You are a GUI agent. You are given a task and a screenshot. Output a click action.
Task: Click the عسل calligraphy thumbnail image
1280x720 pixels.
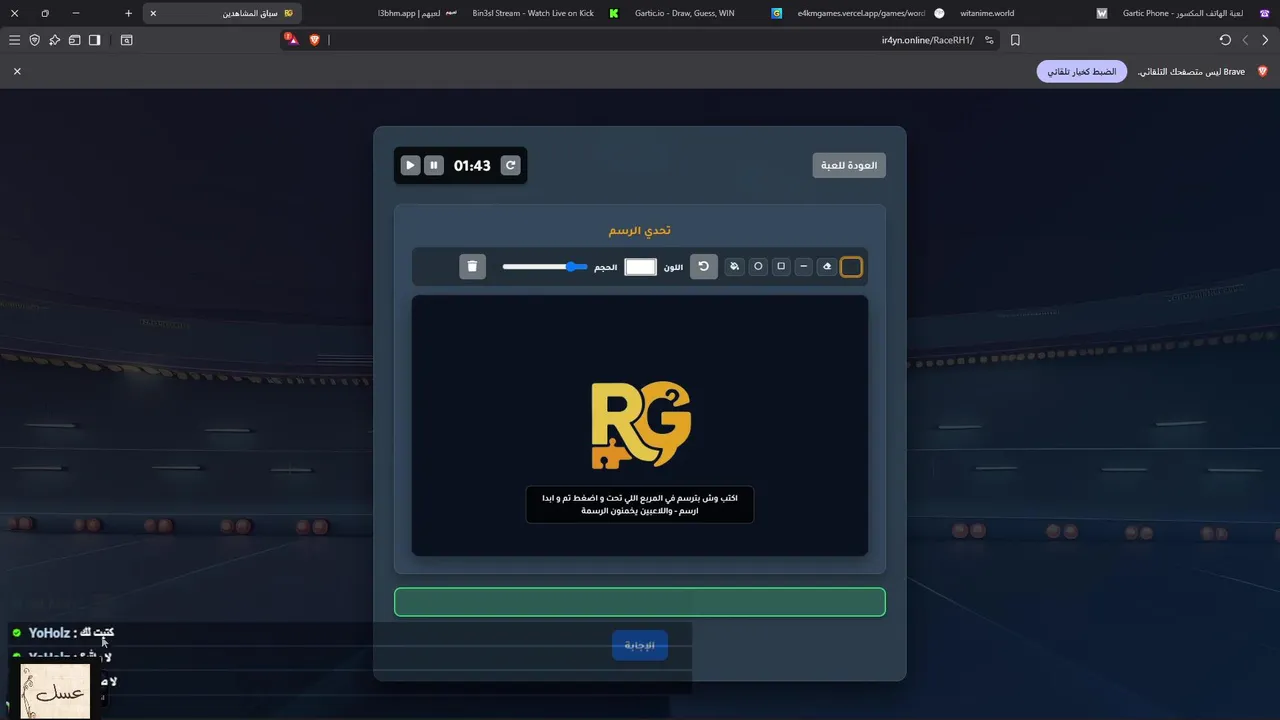coord(55,691)
